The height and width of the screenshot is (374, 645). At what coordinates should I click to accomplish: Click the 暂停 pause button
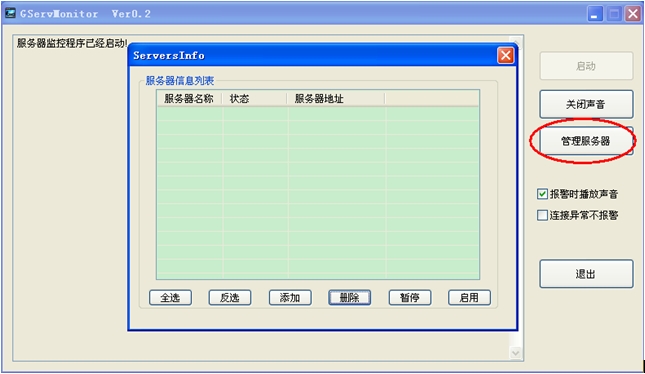[410, 297]
